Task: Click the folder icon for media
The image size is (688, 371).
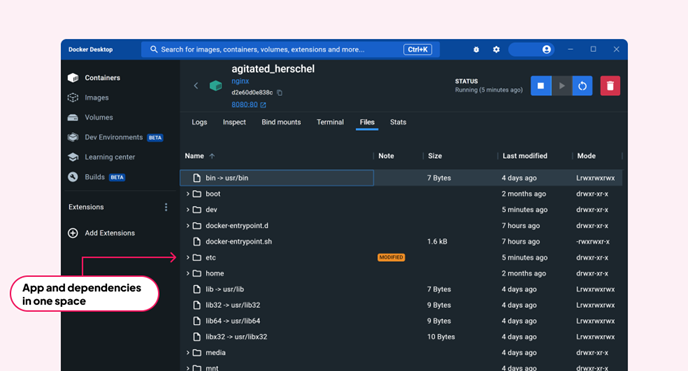Action: pyautogui.click(x=197, y=353)
